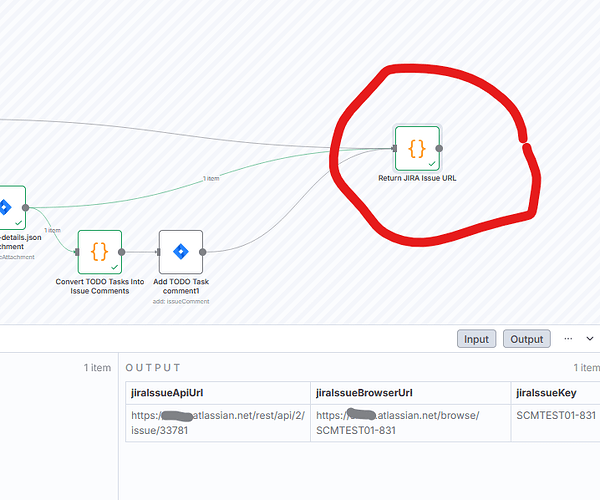Click output connector of Add TODO Task comment1 node
The height and width of the screenshot is (500, 600).
[x=203, y=252]
